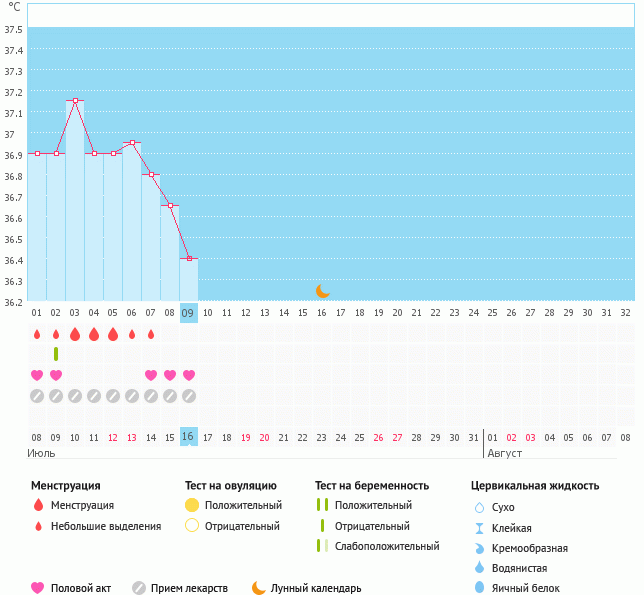Click the 'Яичный белок' drop icon in the legend
This screenshot has width=644, height=595.
click(x=480, y=588)
